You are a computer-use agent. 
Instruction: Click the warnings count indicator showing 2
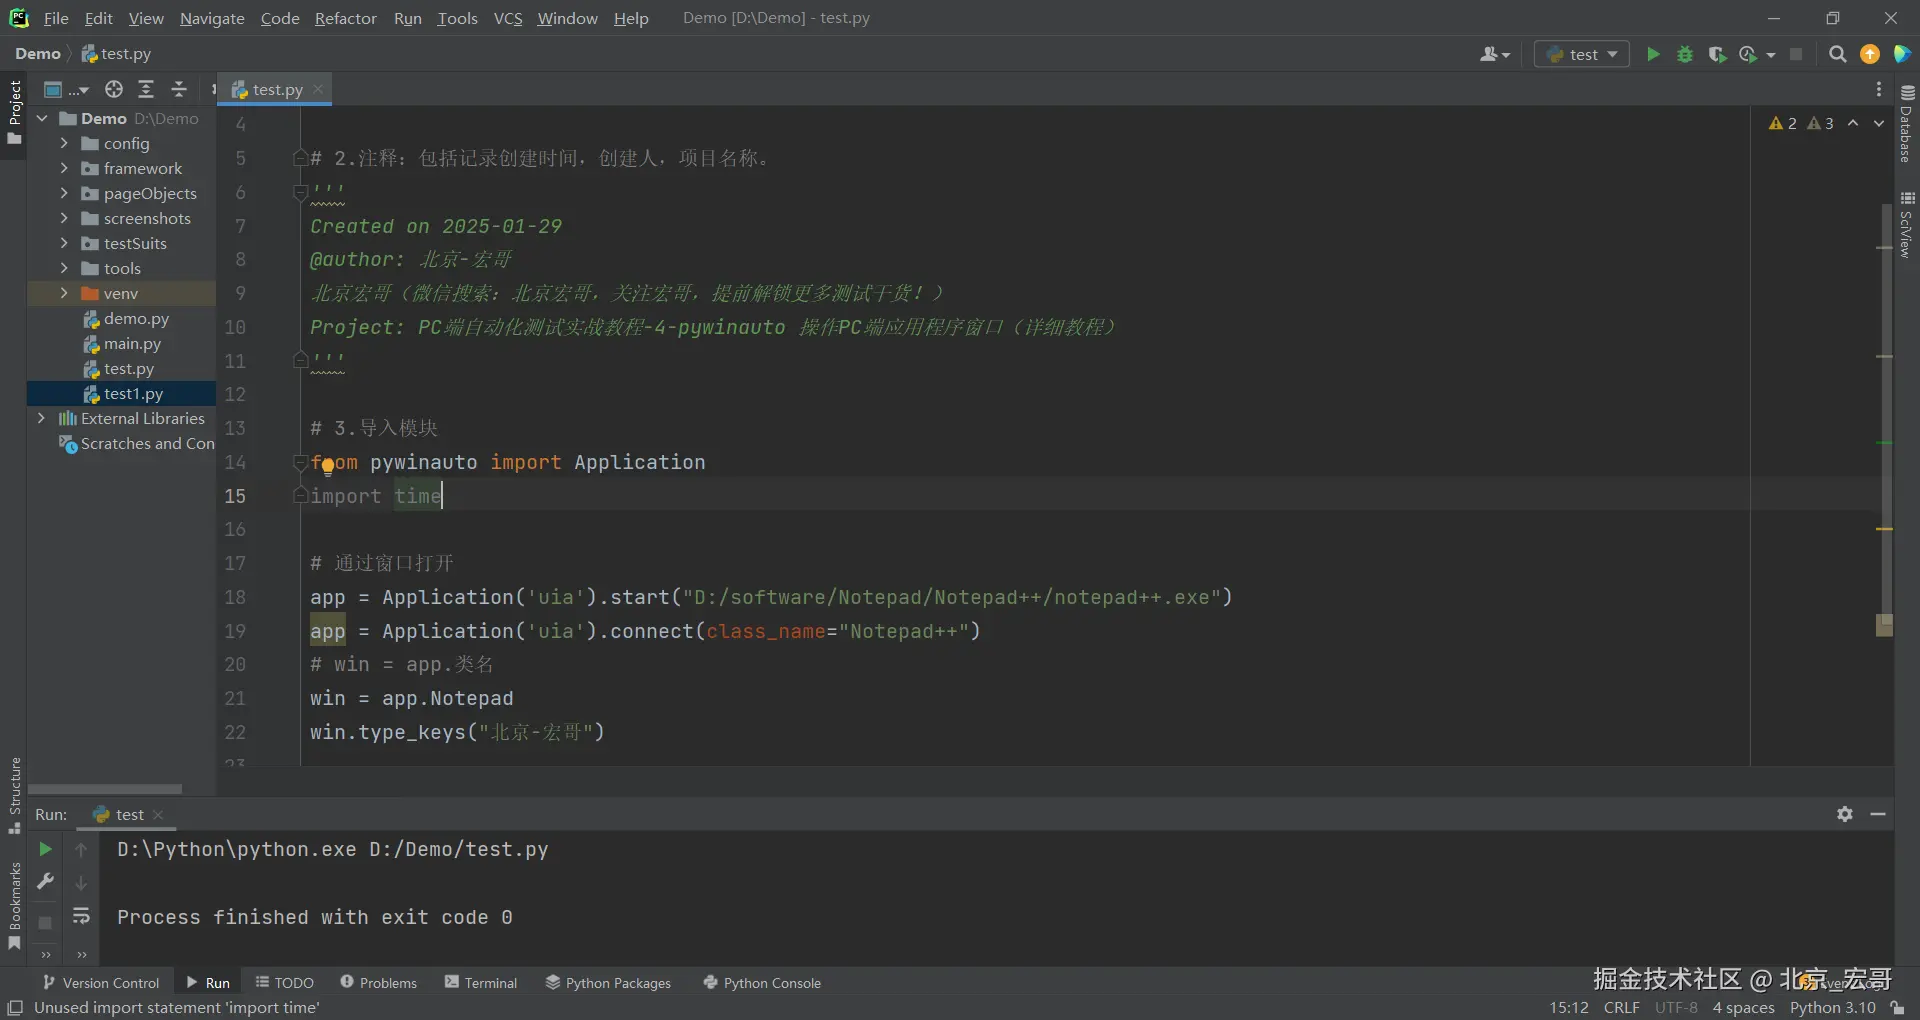point(1783,123)
